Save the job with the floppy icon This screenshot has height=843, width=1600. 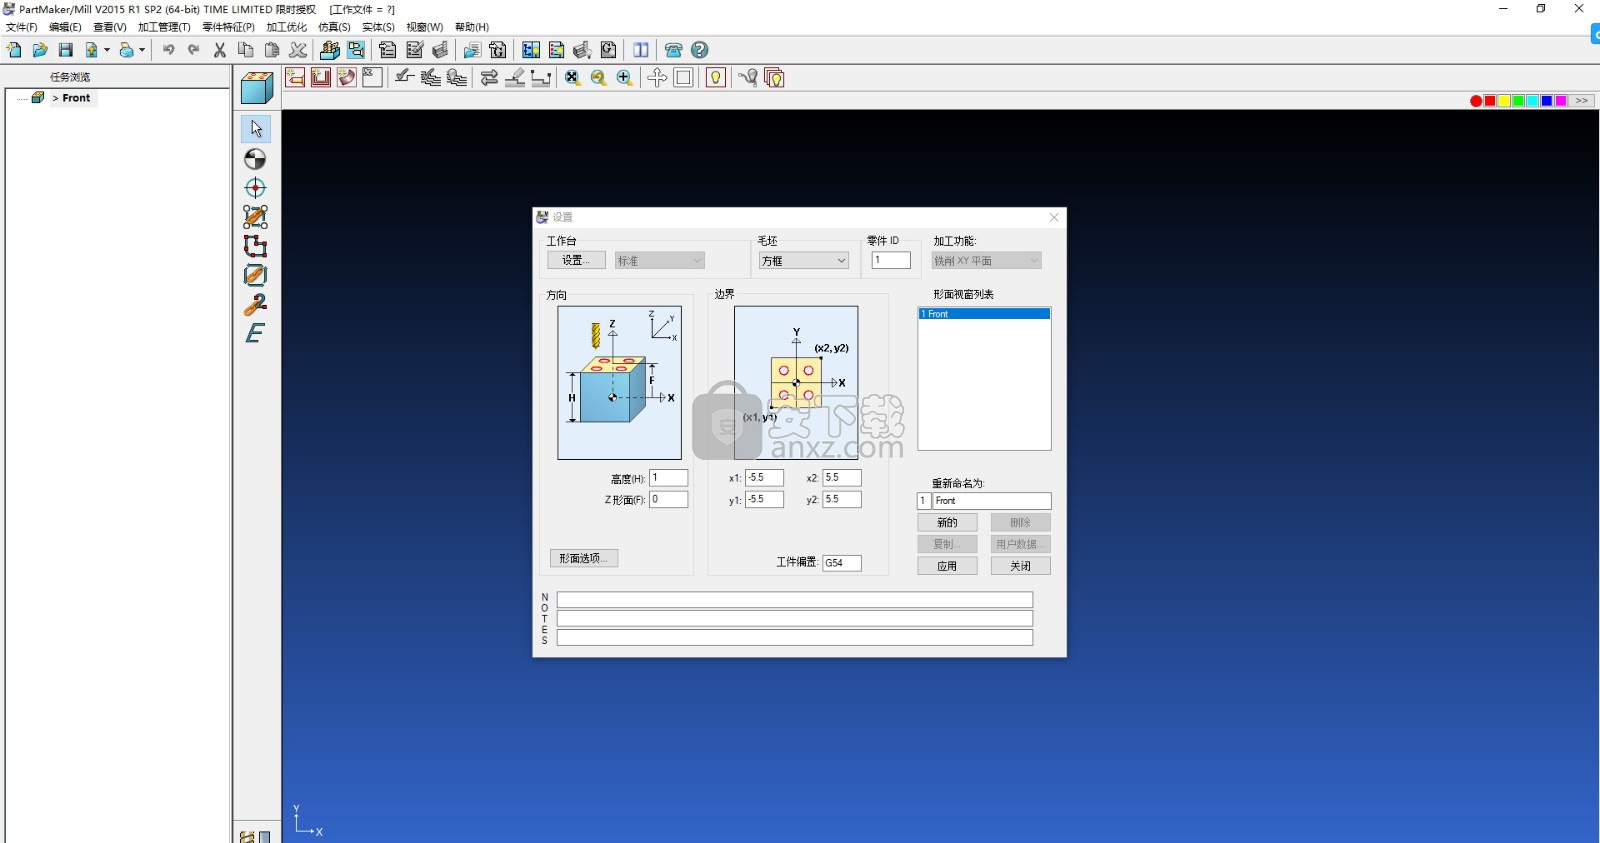click(x=66, y=50)
